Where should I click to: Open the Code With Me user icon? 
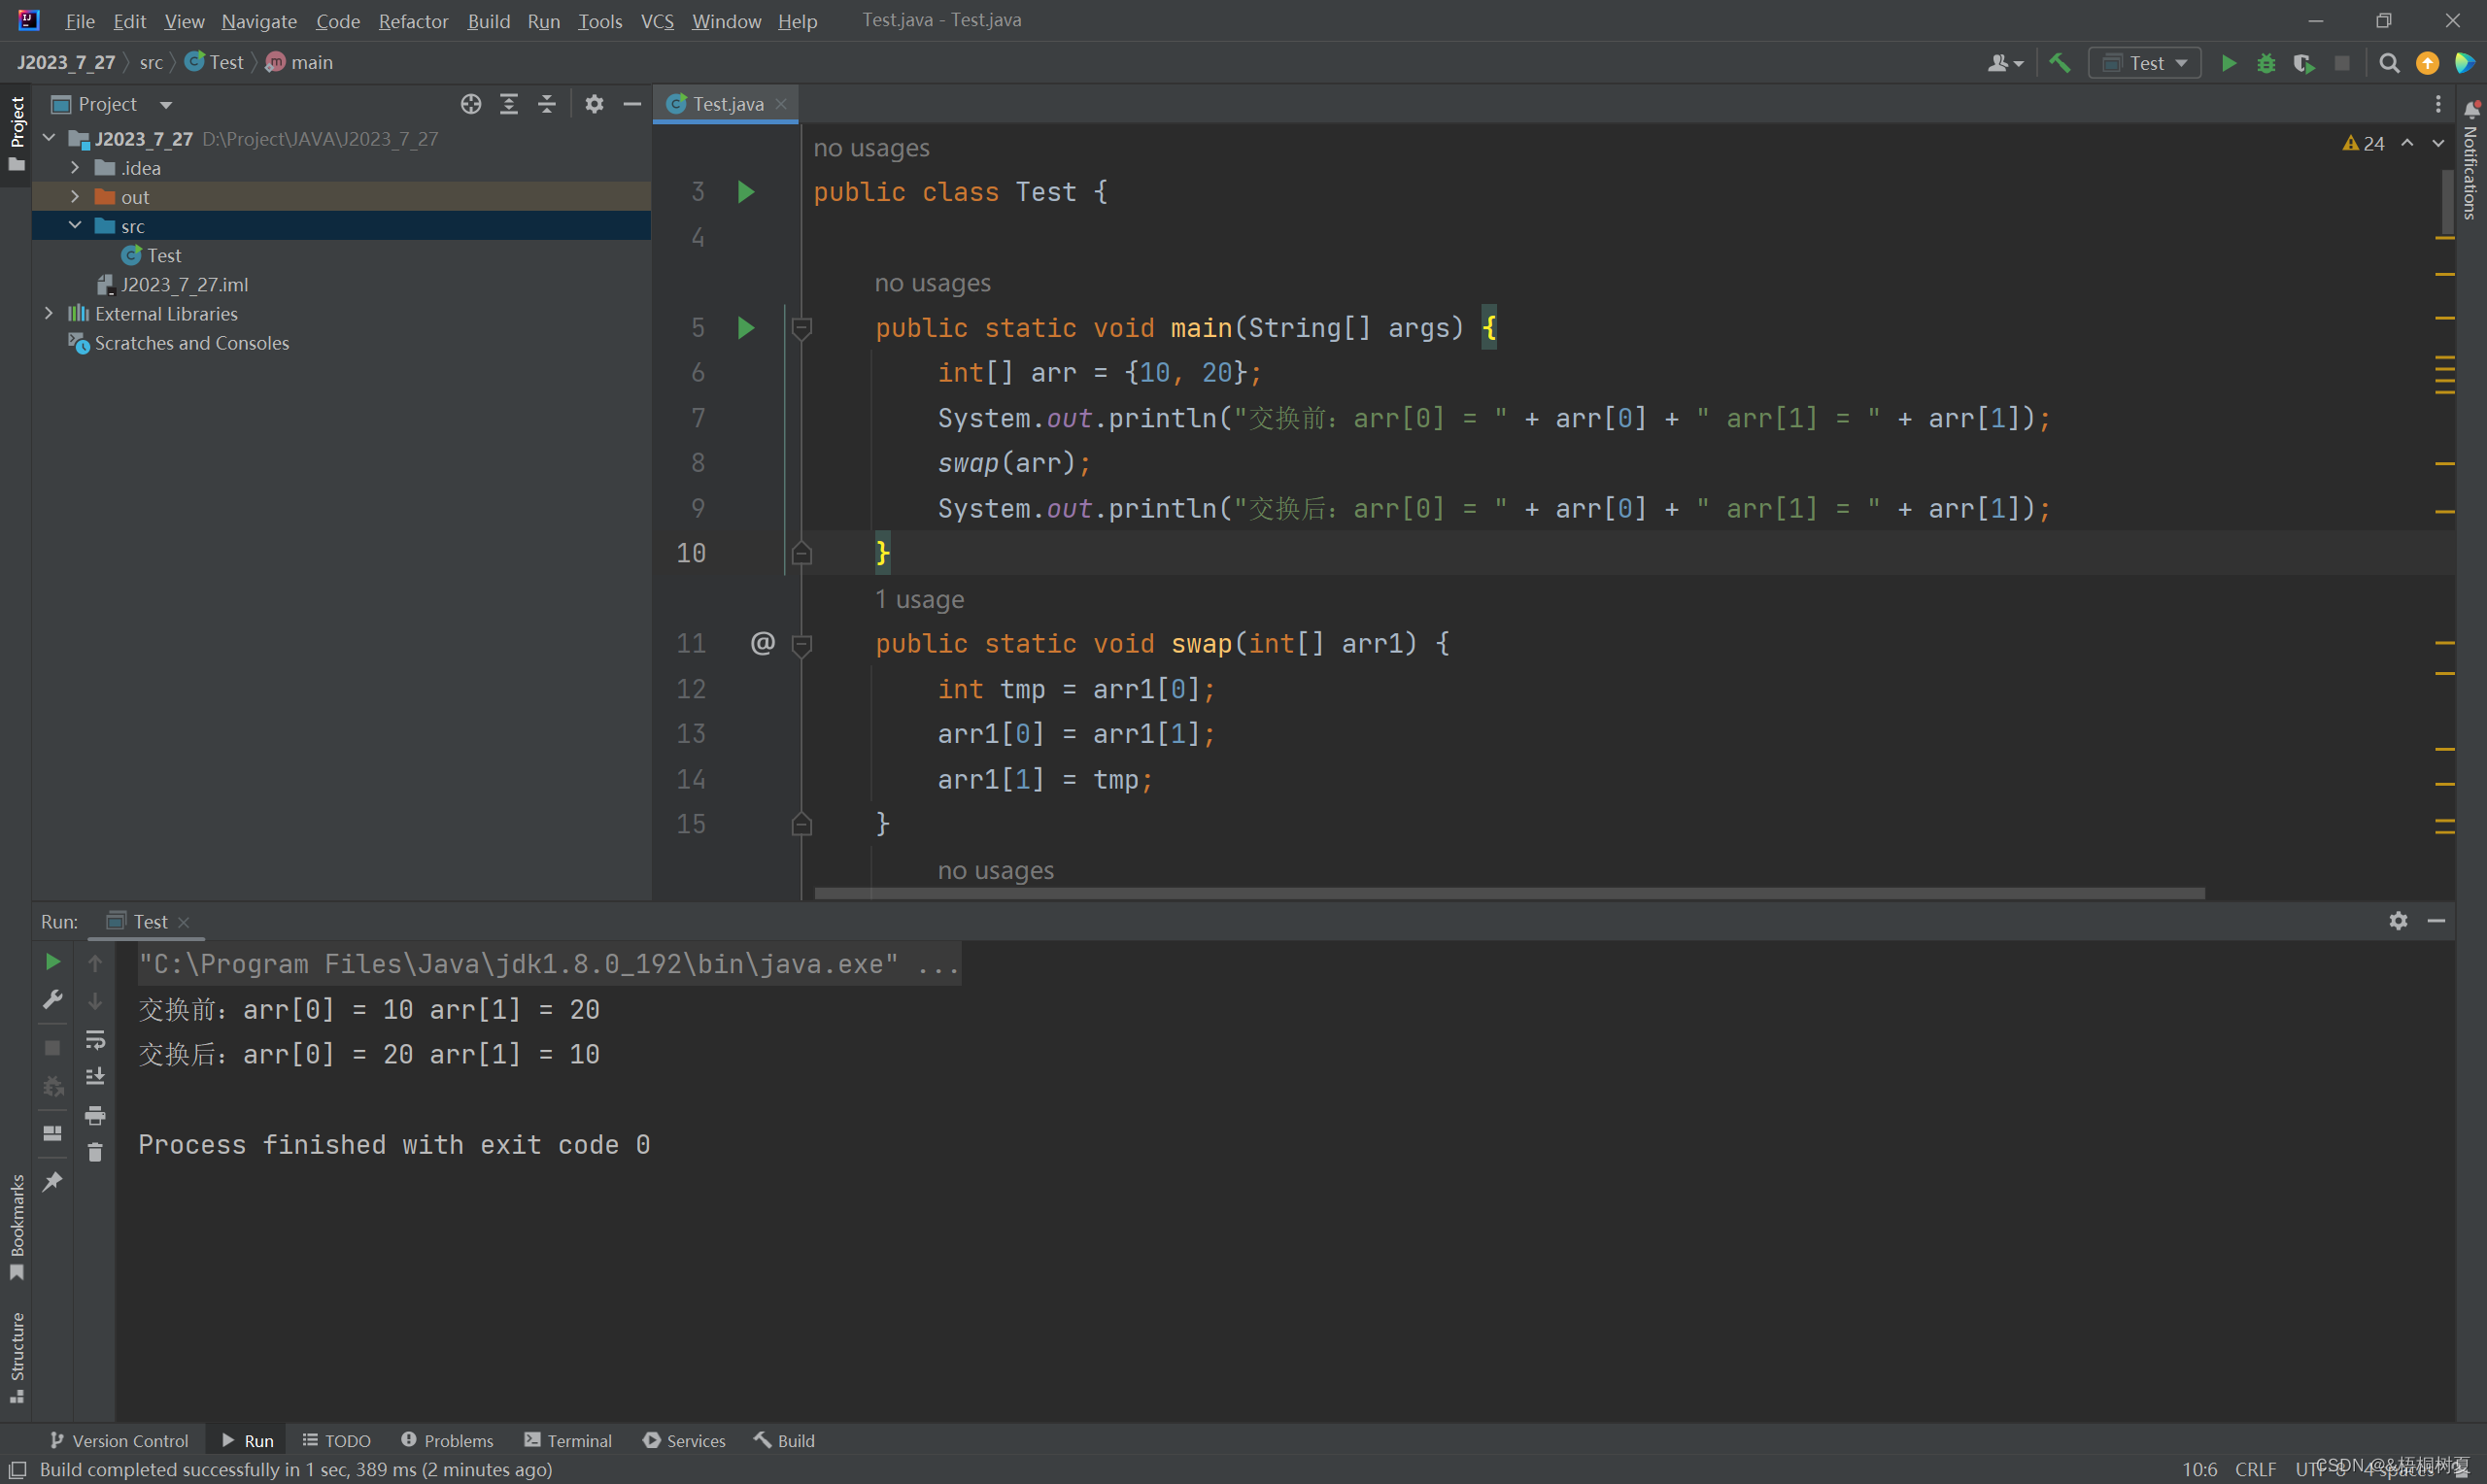[x=2005, y=63]
